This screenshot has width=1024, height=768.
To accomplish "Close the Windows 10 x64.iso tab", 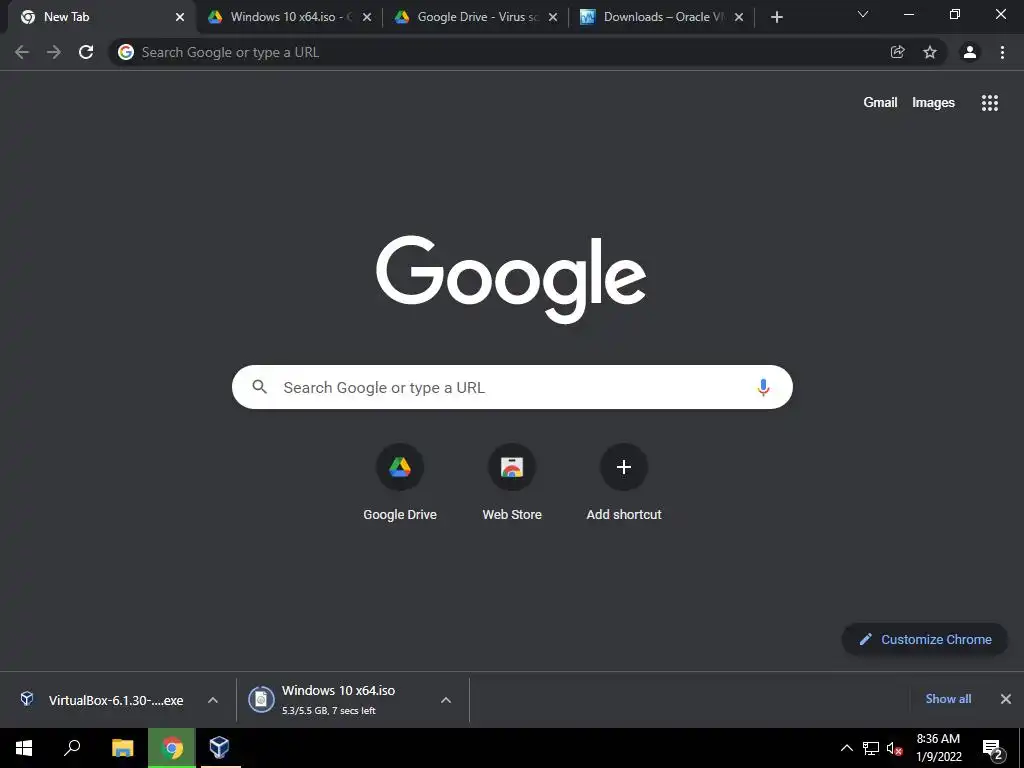I will (x=367, y=18).
